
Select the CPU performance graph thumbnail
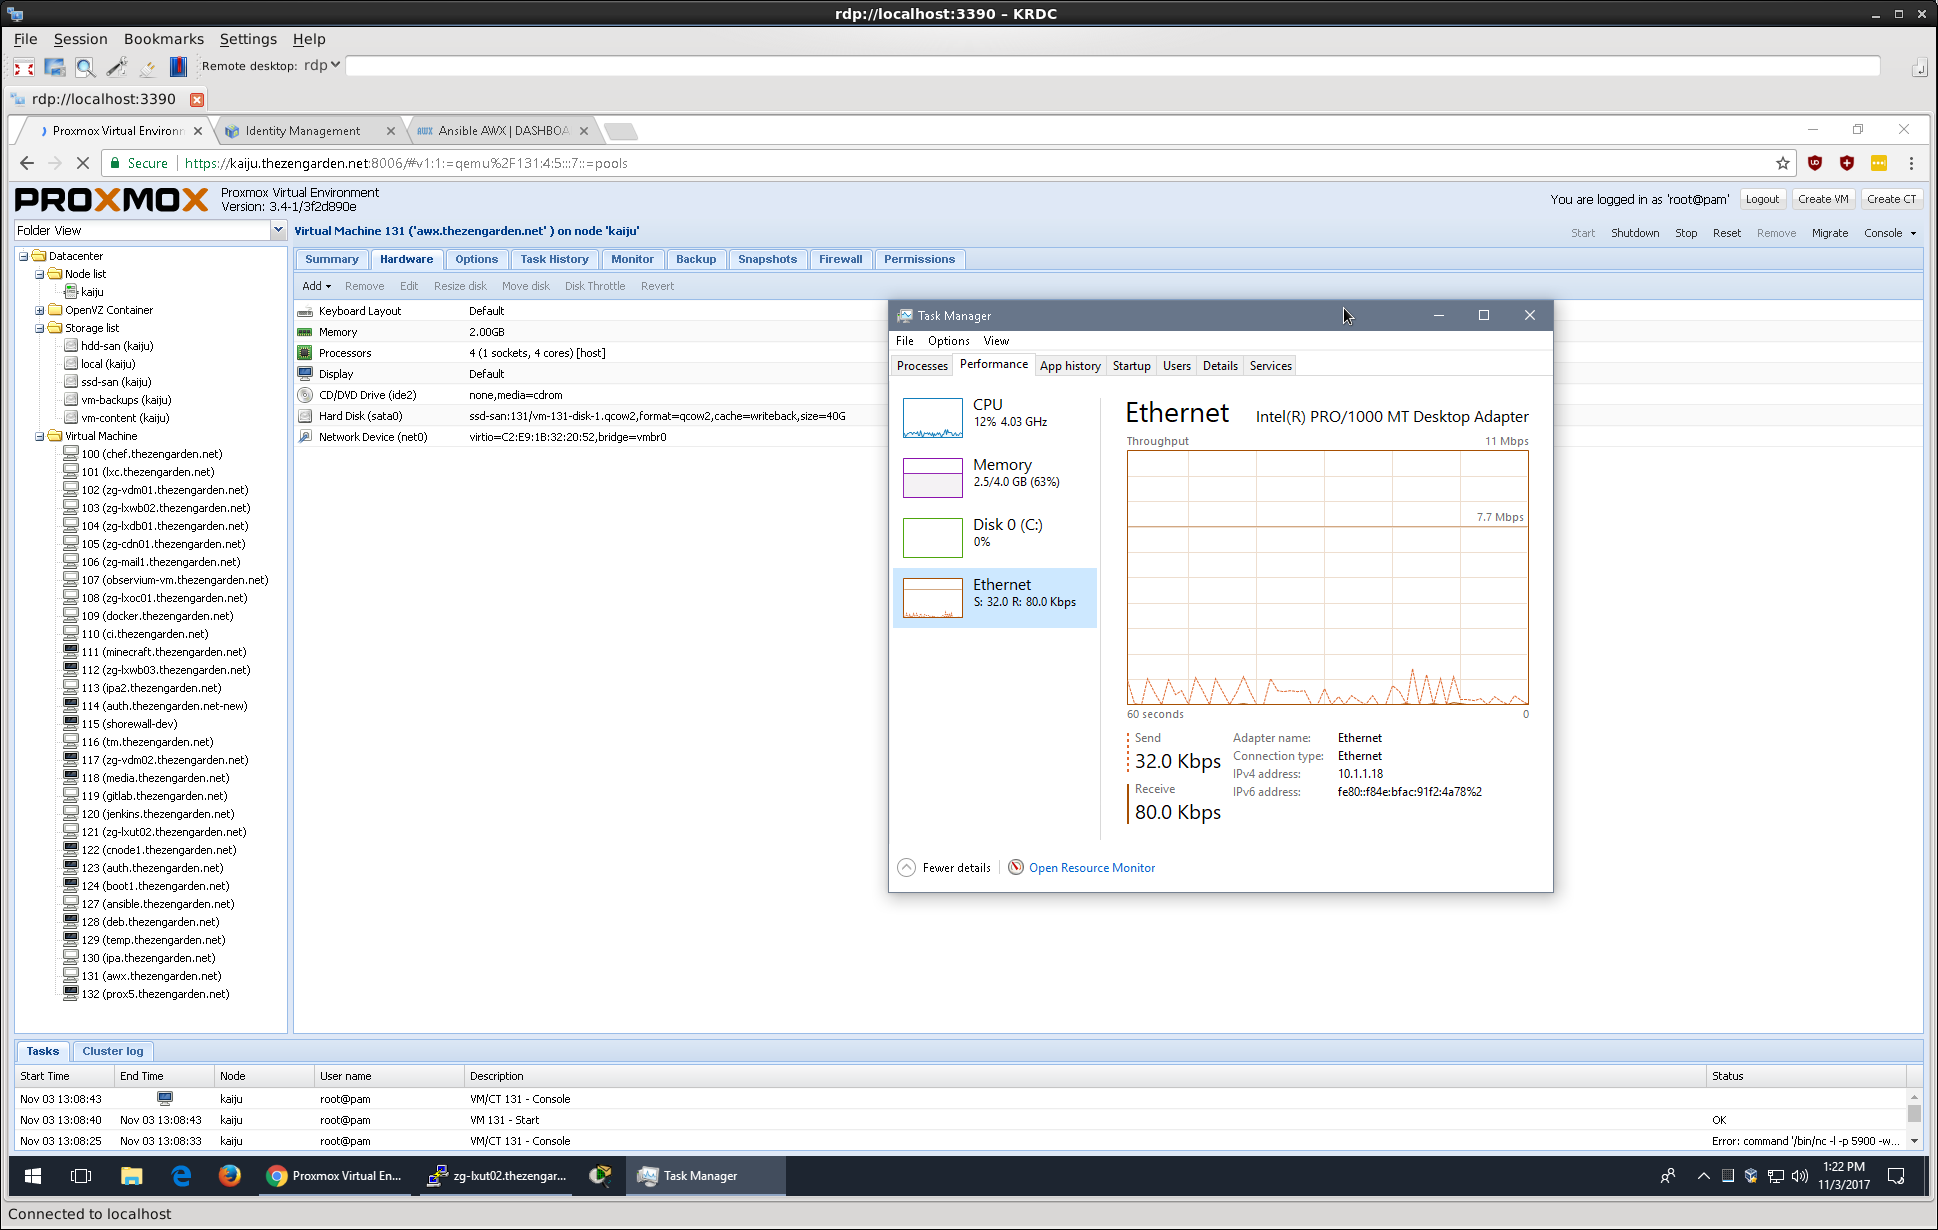pyautogui.click(x=933, y=418)
